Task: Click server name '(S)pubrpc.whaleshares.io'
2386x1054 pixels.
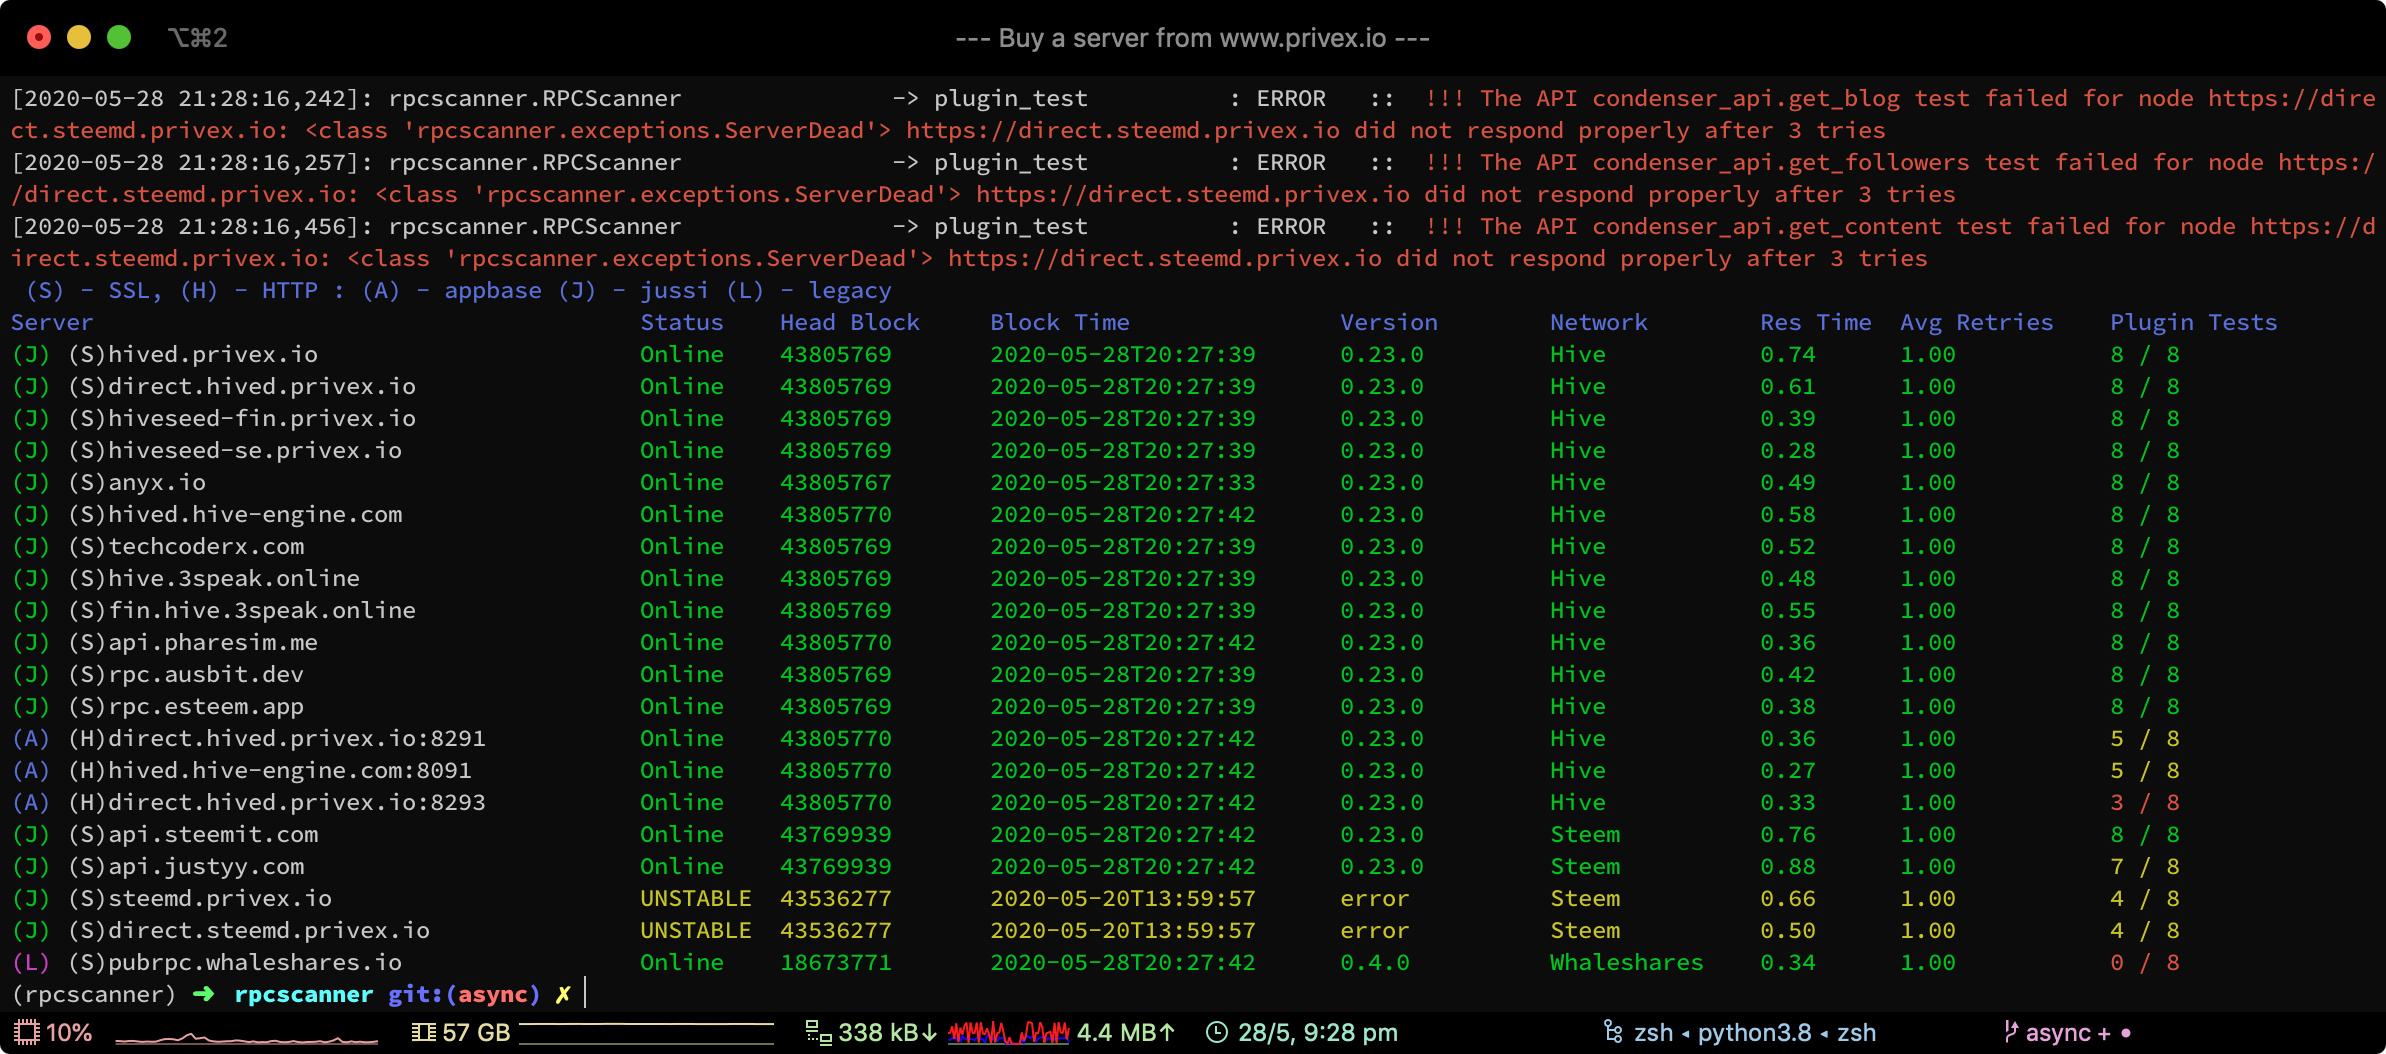Action: point(235,962)
